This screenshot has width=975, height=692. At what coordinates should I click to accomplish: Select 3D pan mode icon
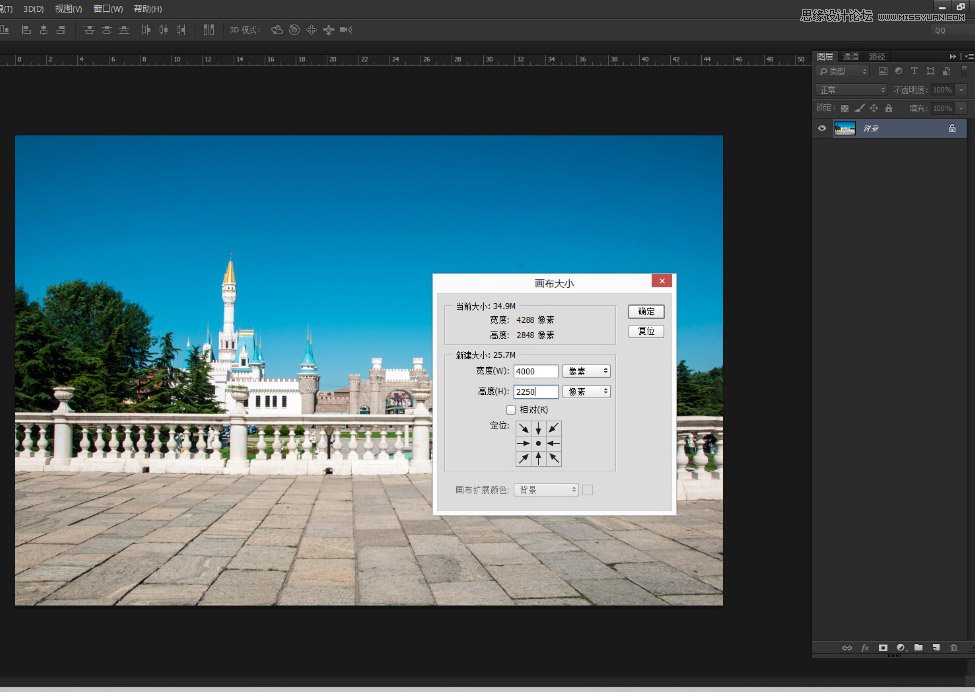[x=311, y=29]
